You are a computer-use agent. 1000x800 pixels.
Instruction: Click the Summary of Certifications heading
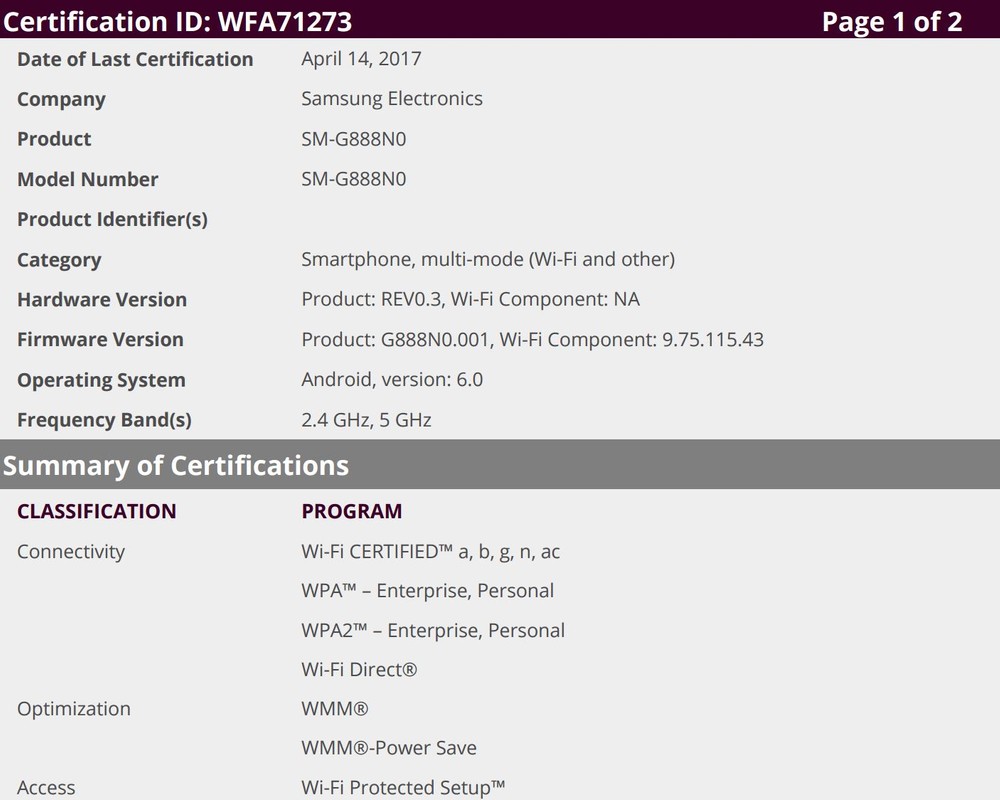tap(176, 466)
